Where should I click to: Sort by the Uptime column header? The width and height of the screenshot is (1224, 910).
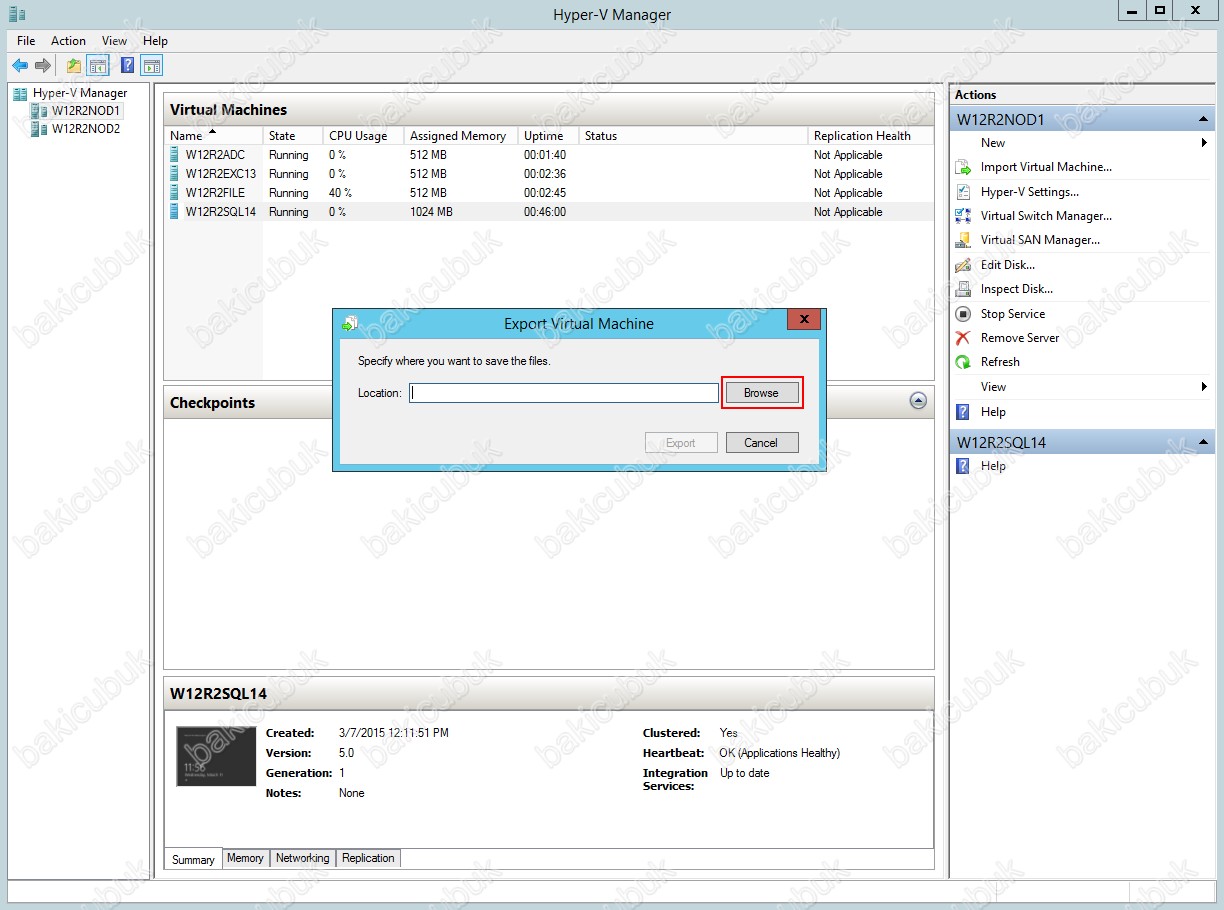[x=548, y=136]
